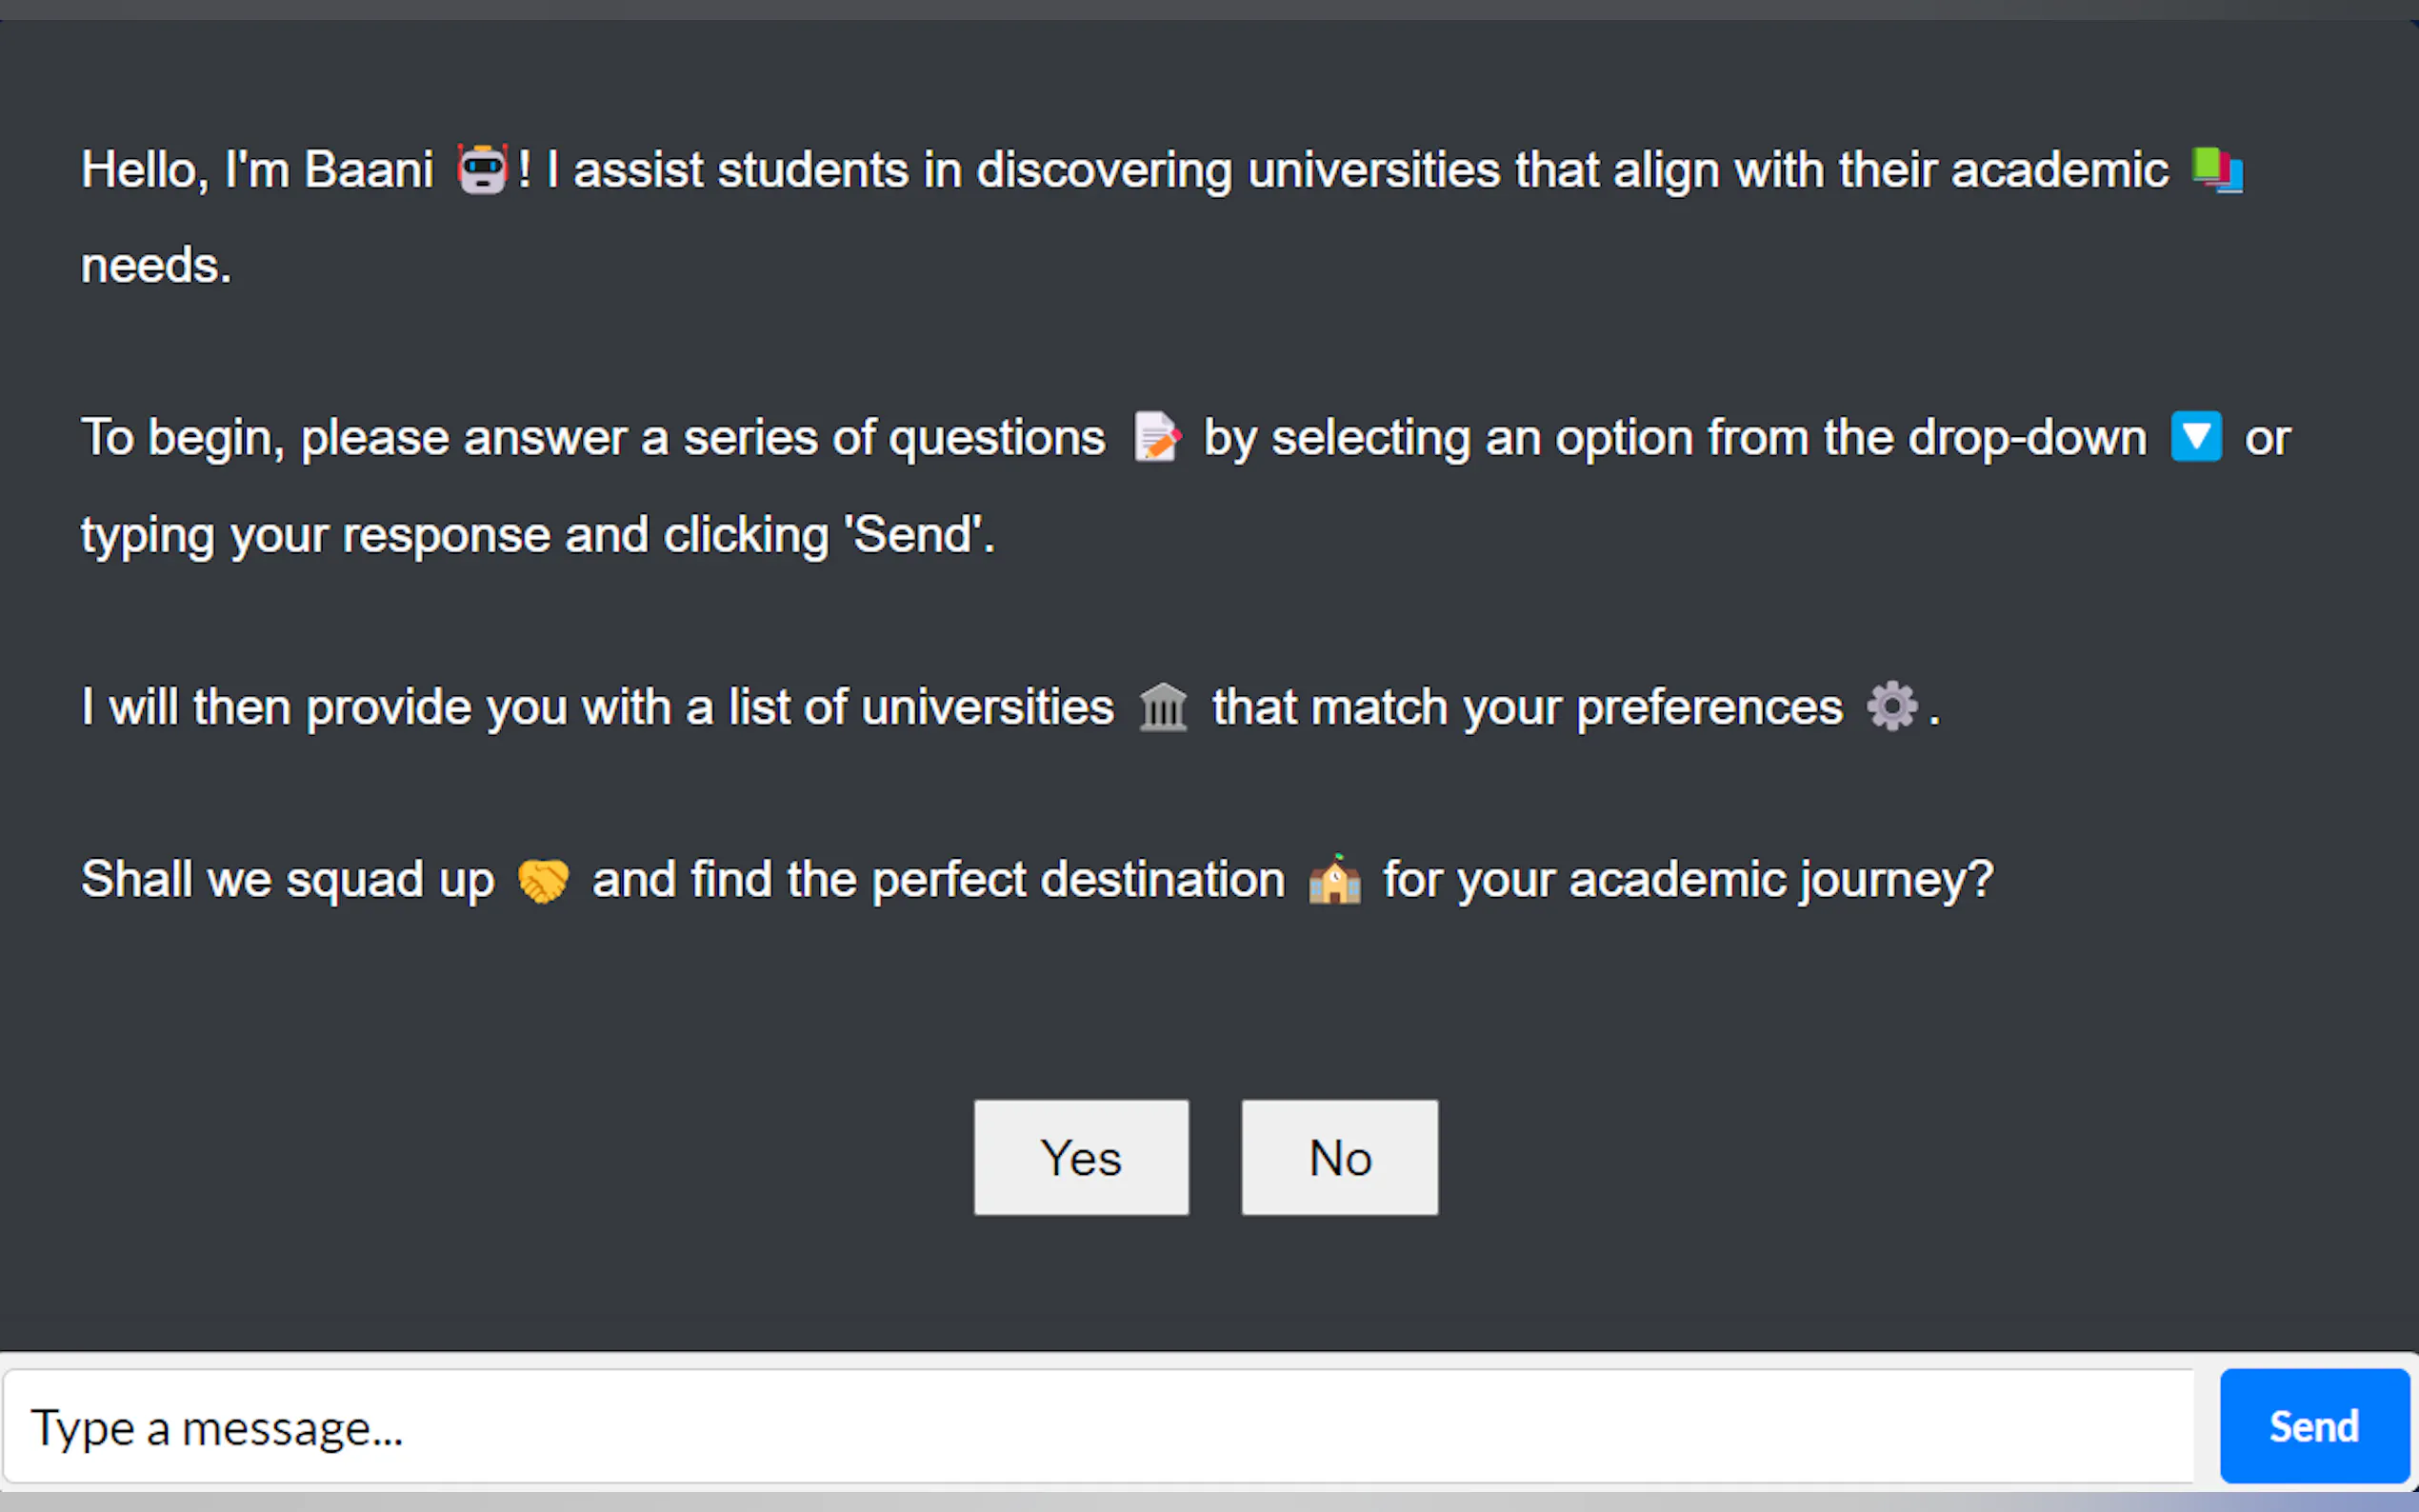Viewport: 2419px width, 1512px height.
Task: Click the stacked books emoji
Action: [2216, 169]
